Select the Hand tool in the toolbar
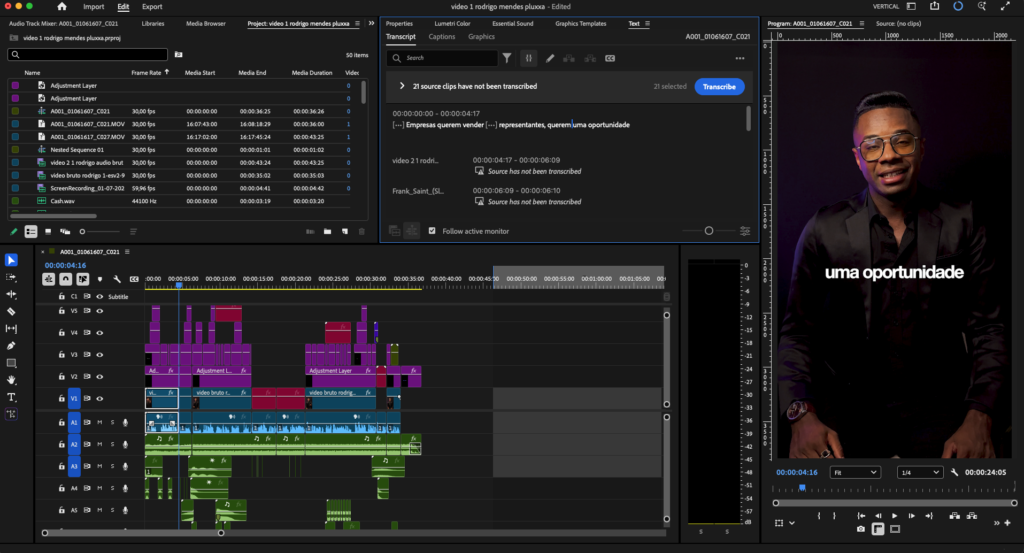The width and height of the screenshot is (1024, 553). (x=11, y=380)
